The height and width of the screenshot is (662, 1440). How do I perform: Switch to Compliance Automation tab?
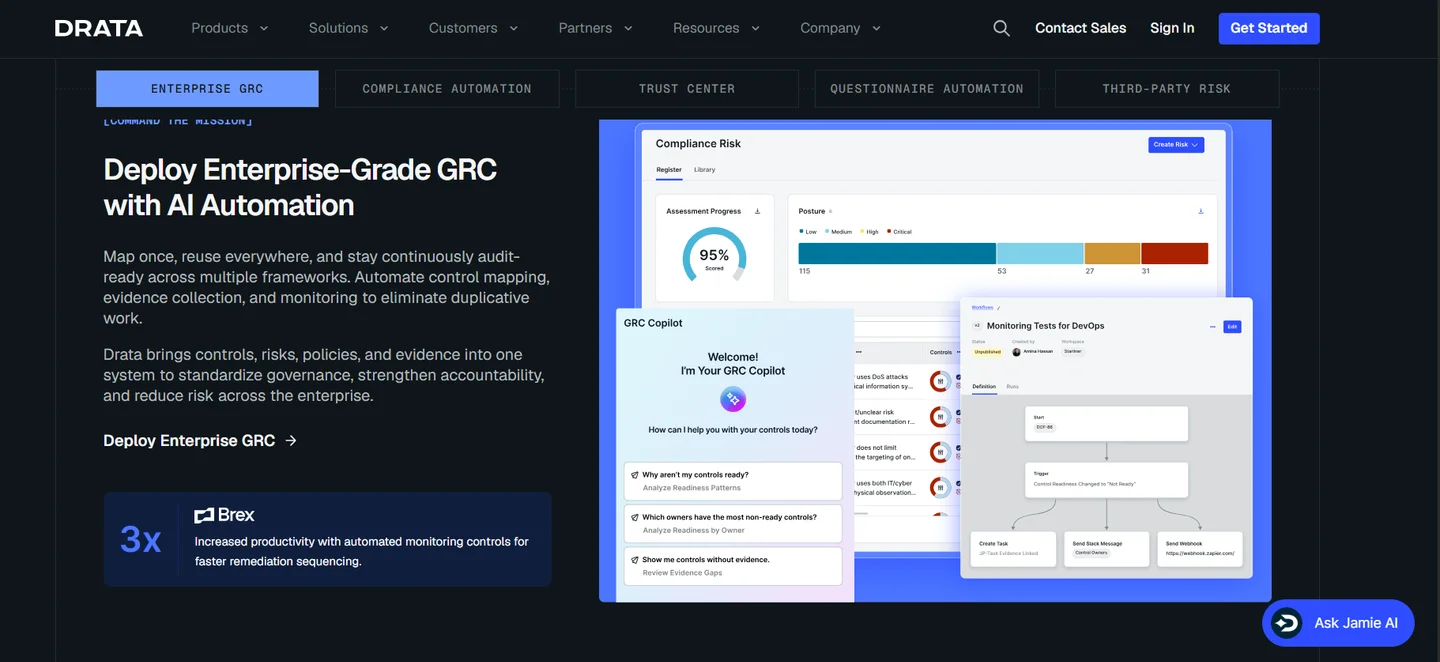tap(447, 89)
